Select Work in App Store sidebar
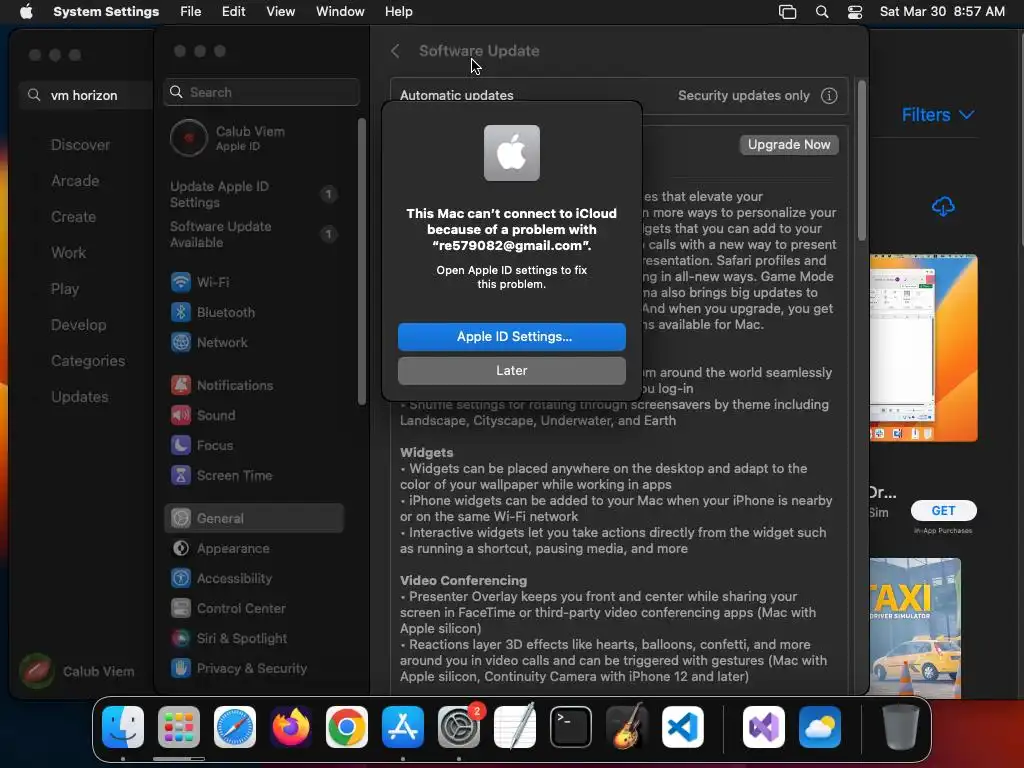Screen dimensions: 1024x768 (x=69, y=253)
